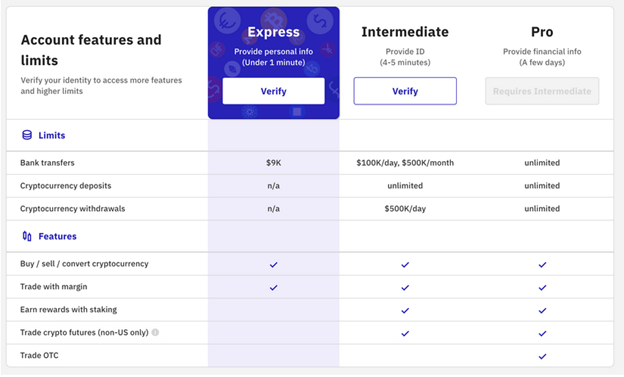Image resolution: width=624 pixels, height=377 pixels.
Task: Click the Features section label
Action: pyautogui.click(x=57, y=236)
